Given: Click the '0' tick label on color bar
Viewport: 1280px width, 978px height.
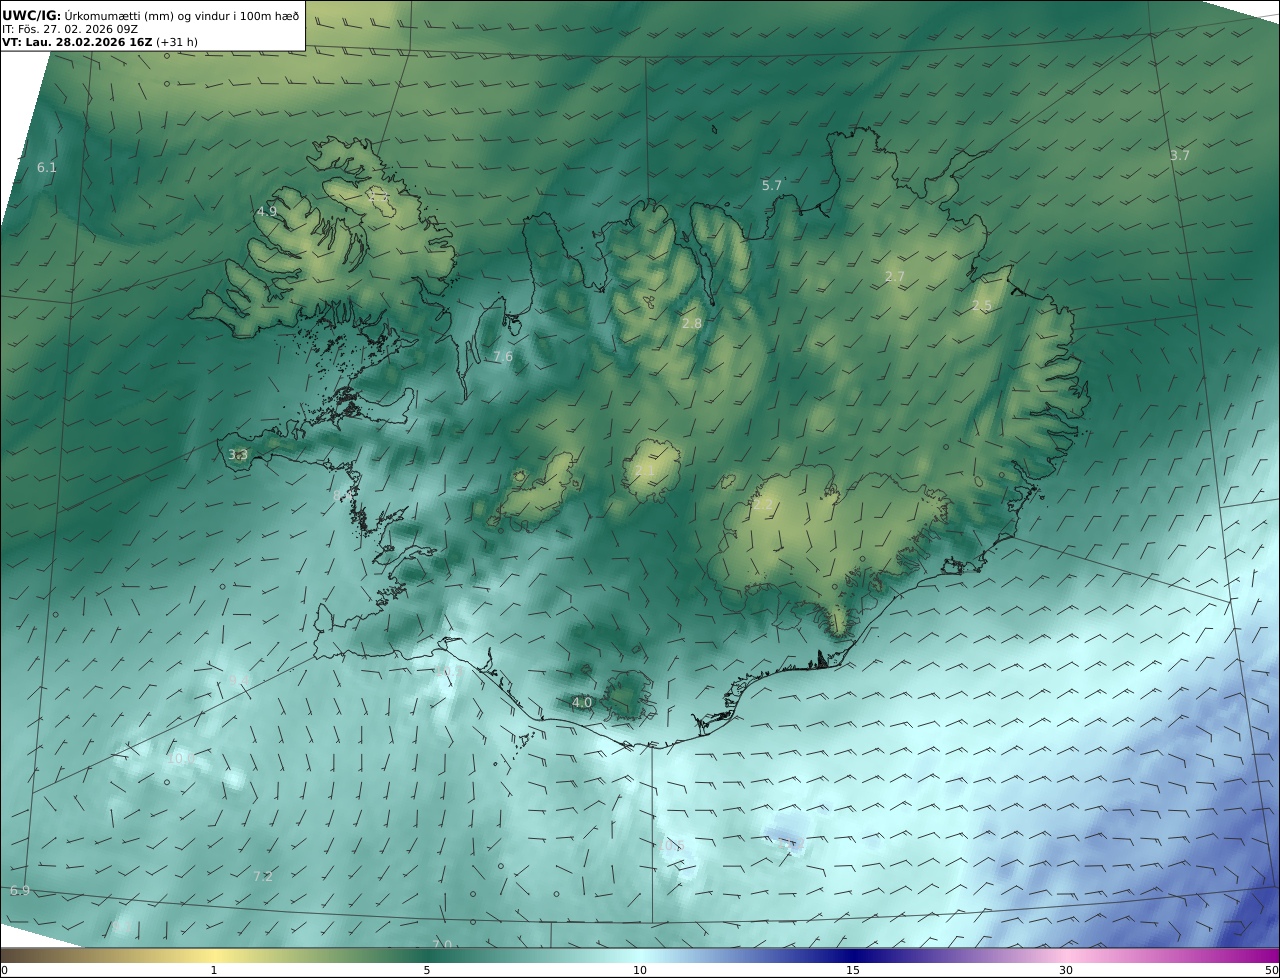Looking at the screenshot, I should tap(4, 971).
